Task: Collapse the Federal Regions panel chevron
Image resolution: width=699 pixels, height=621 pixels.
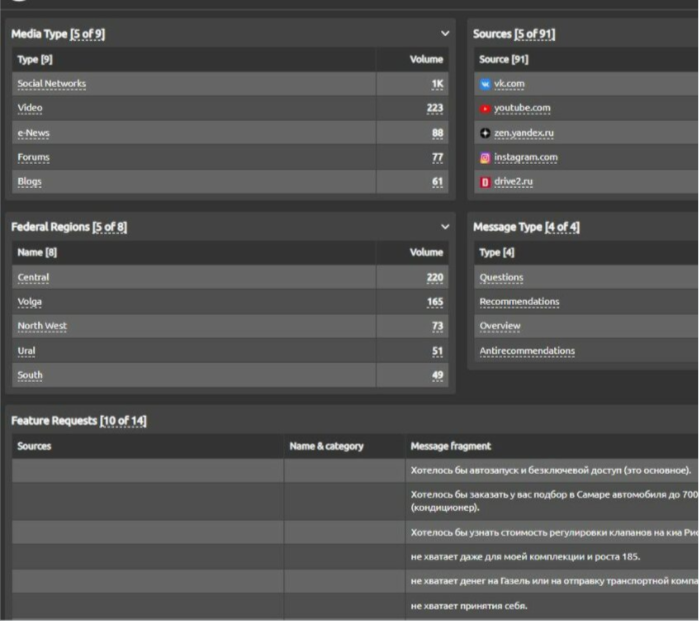Action: coord(445,227)
